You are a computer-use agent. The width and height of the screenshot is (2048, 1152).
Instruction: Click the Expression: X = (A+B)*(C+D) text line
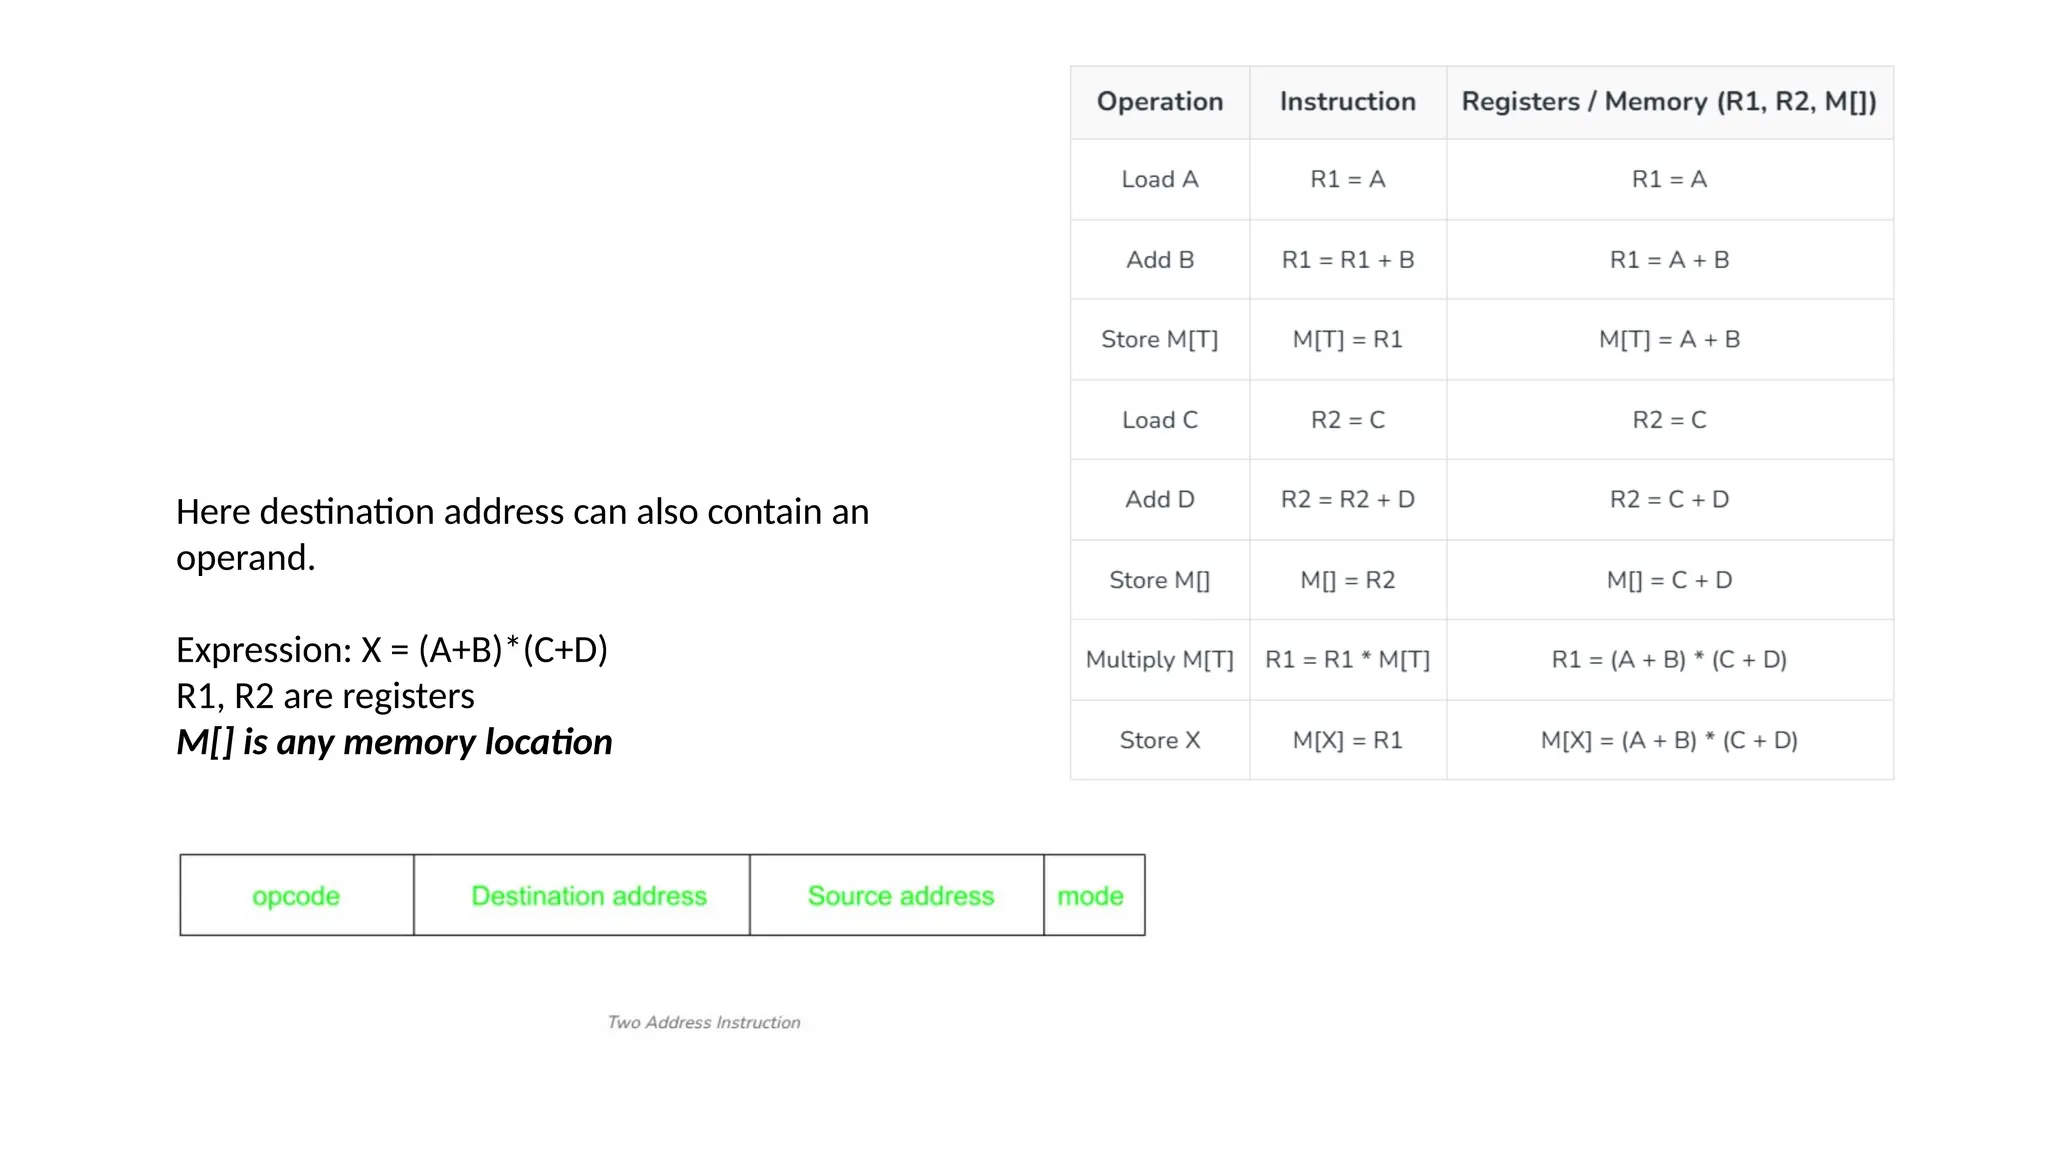[392, 650]
